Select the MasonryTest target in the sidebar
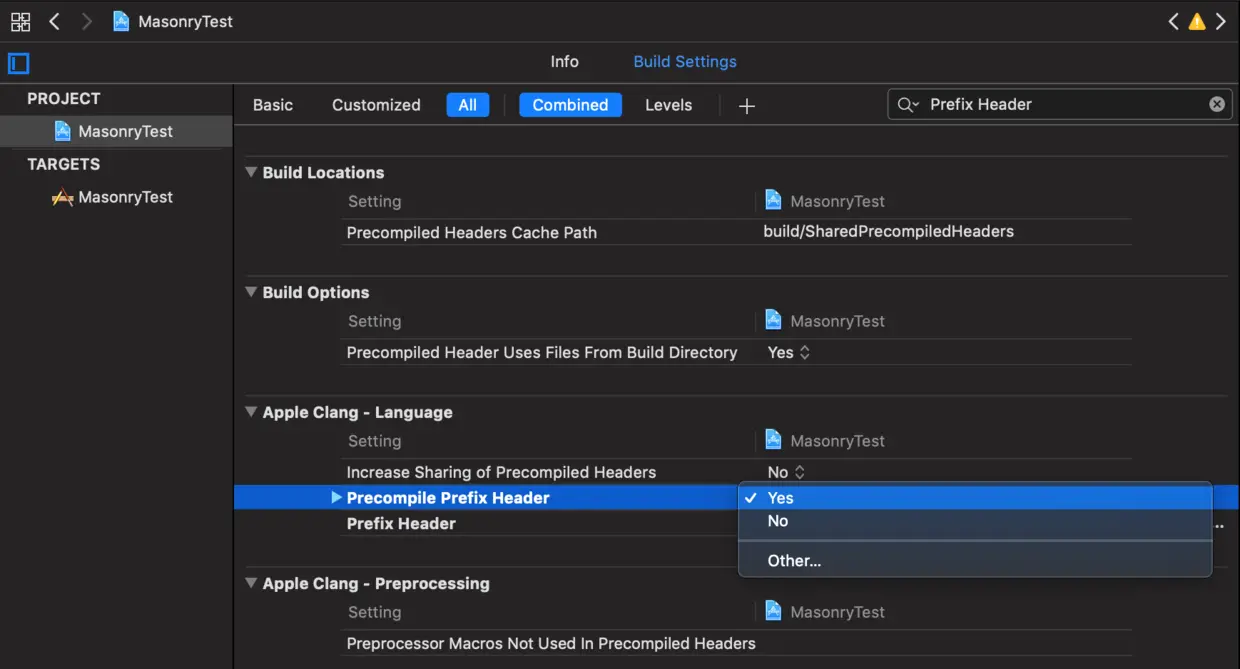Image resolution: width=1240 pixels, height=669 pixels. [x=116, y=197]
